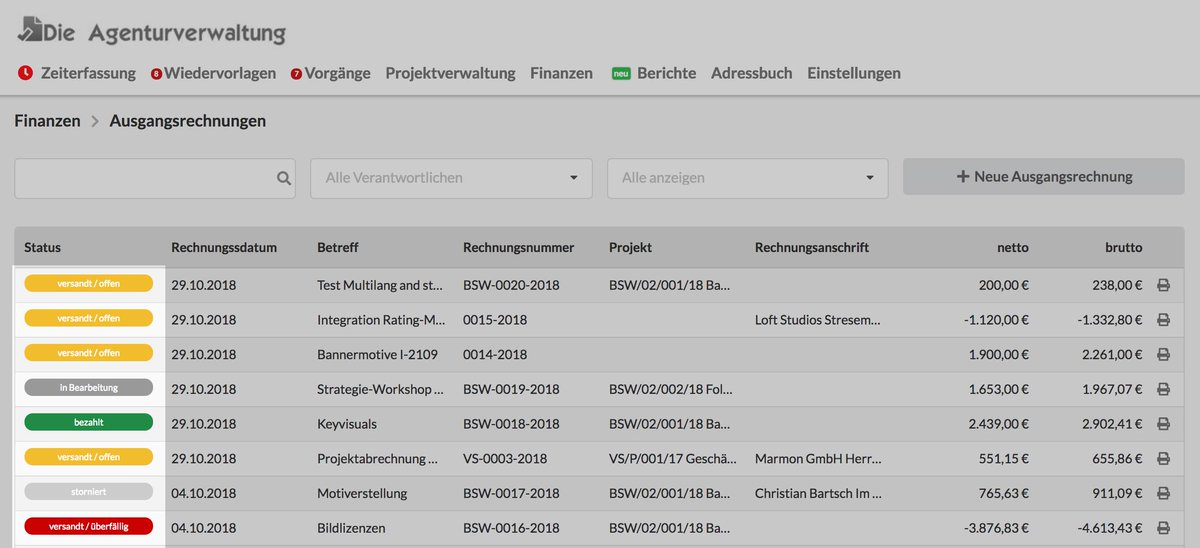The height and width of the screenshot is (548, 1200).
Task: Click the search magnifier icon
Action: [284, 178]
